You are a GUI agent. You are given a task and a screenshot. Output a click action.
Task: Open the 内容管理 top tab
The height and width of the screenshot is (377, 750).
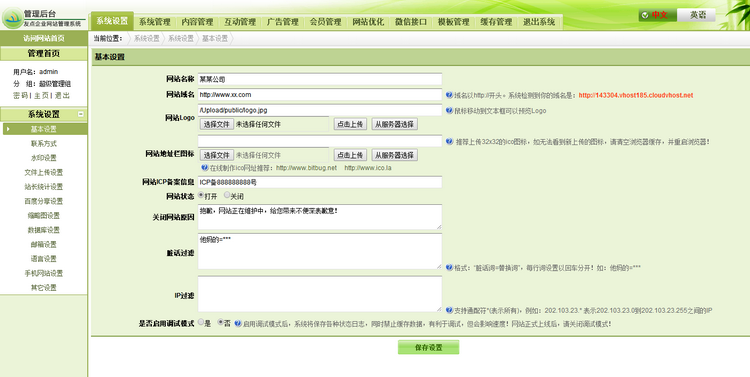pyautogui.click(x=197, y=22)
